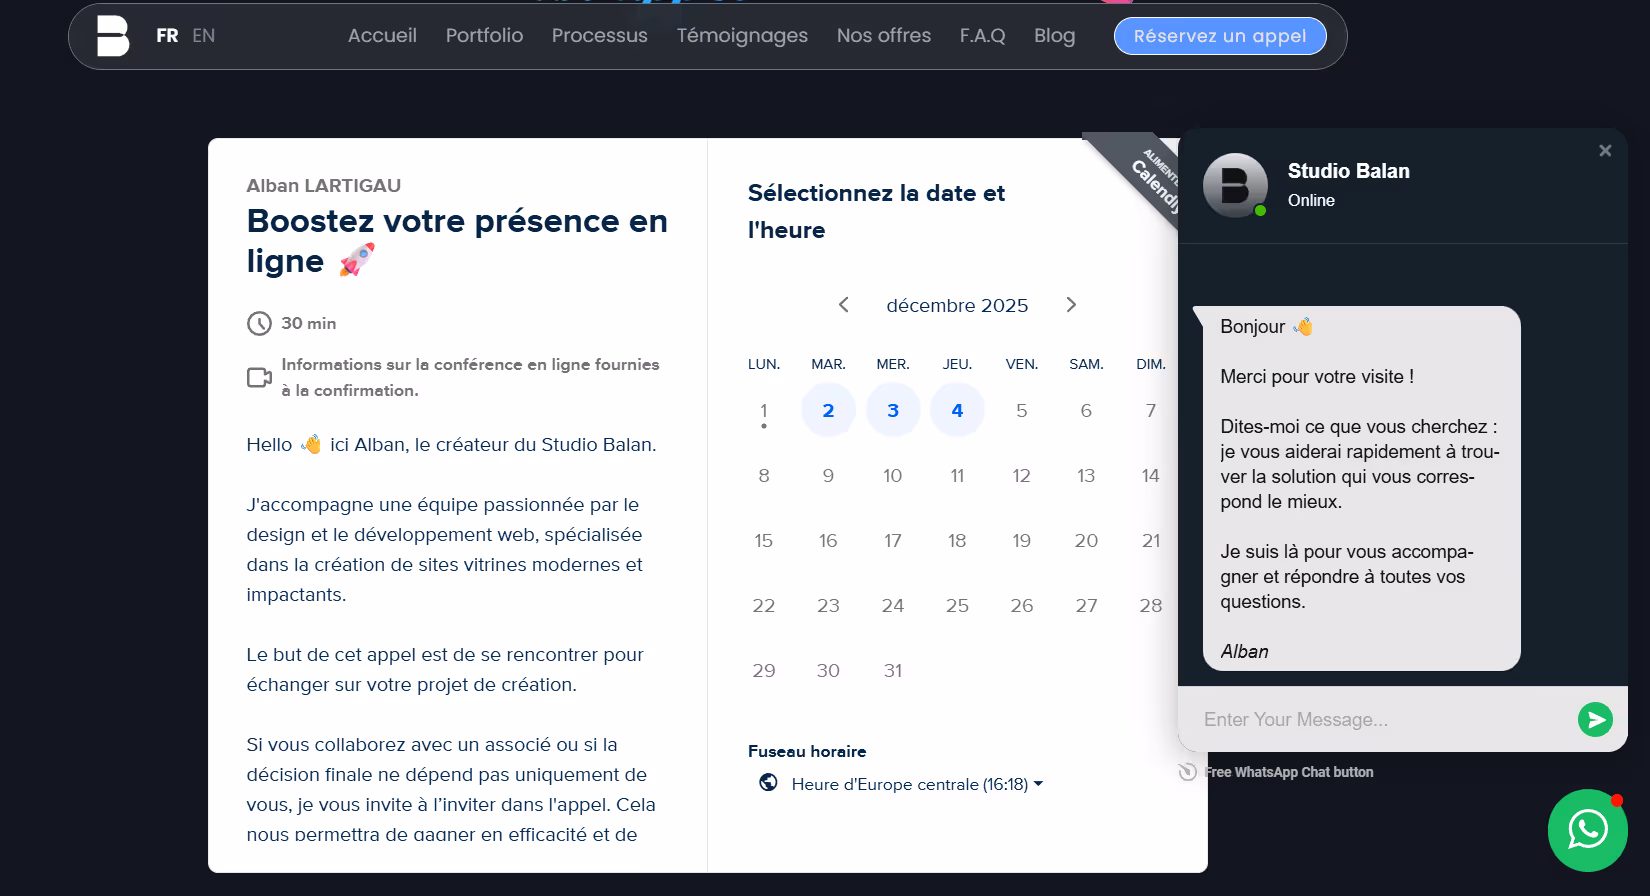Click the Bonjour greeting chat bubble
Viewport: 1650px width, 896px height.
coord(1361,488)
